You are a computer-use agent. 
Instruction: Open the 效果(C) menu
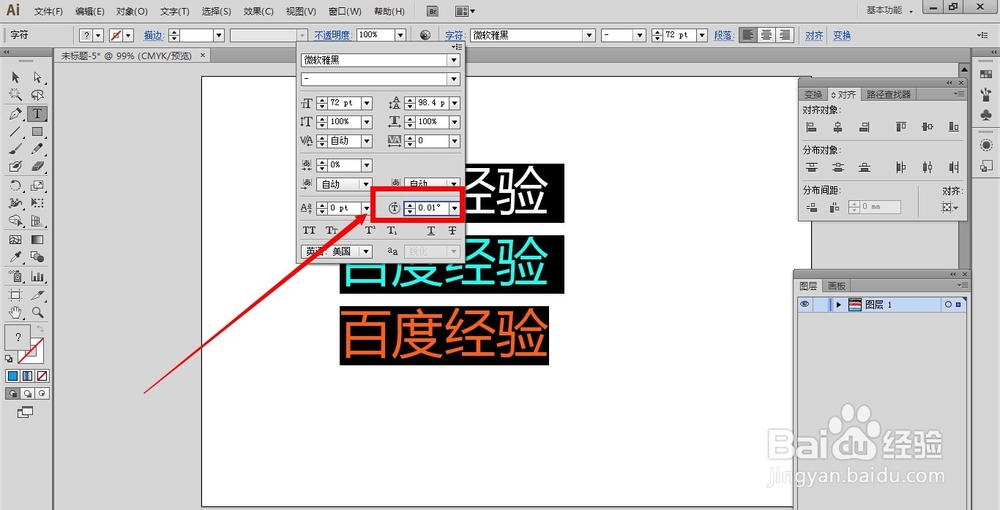pyautogui.click(x=258, y=11)
